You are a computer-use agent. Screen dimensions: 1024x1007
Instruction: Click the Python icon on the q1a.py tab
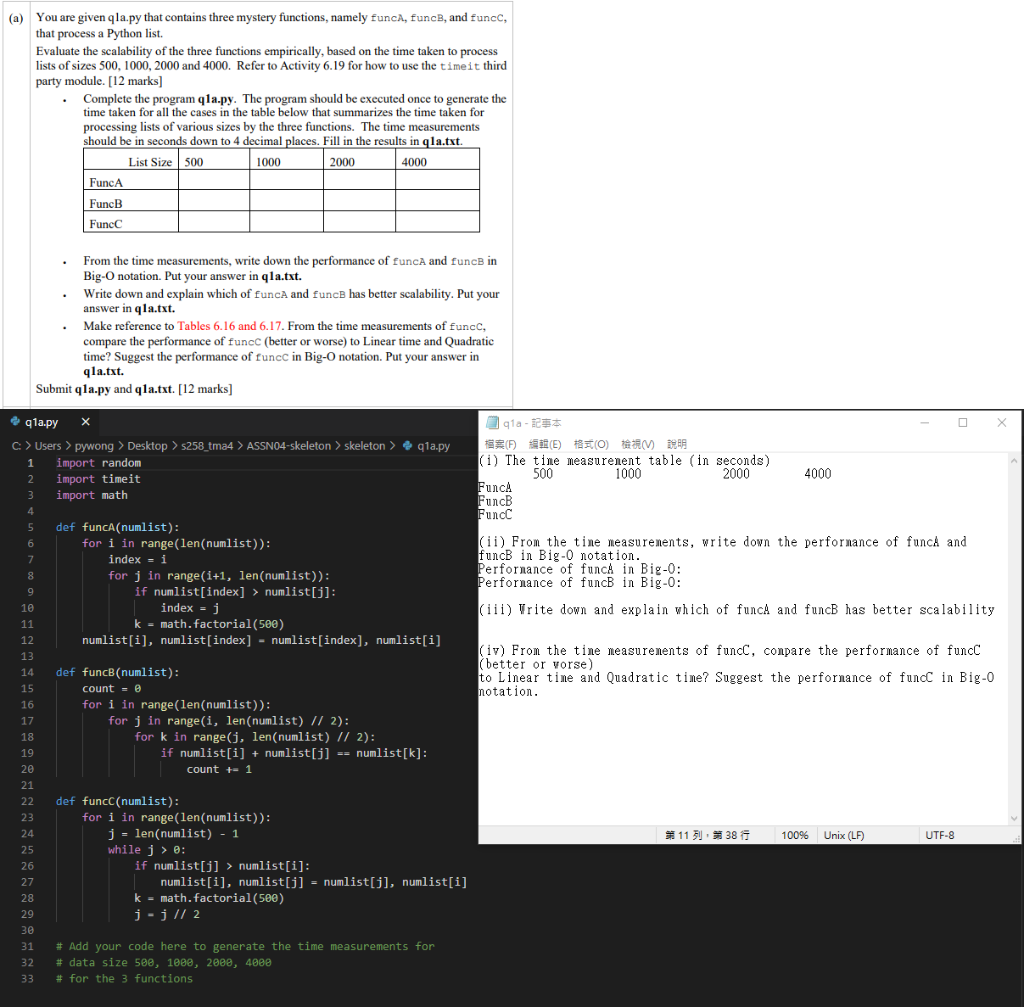(x=14, y=422)
